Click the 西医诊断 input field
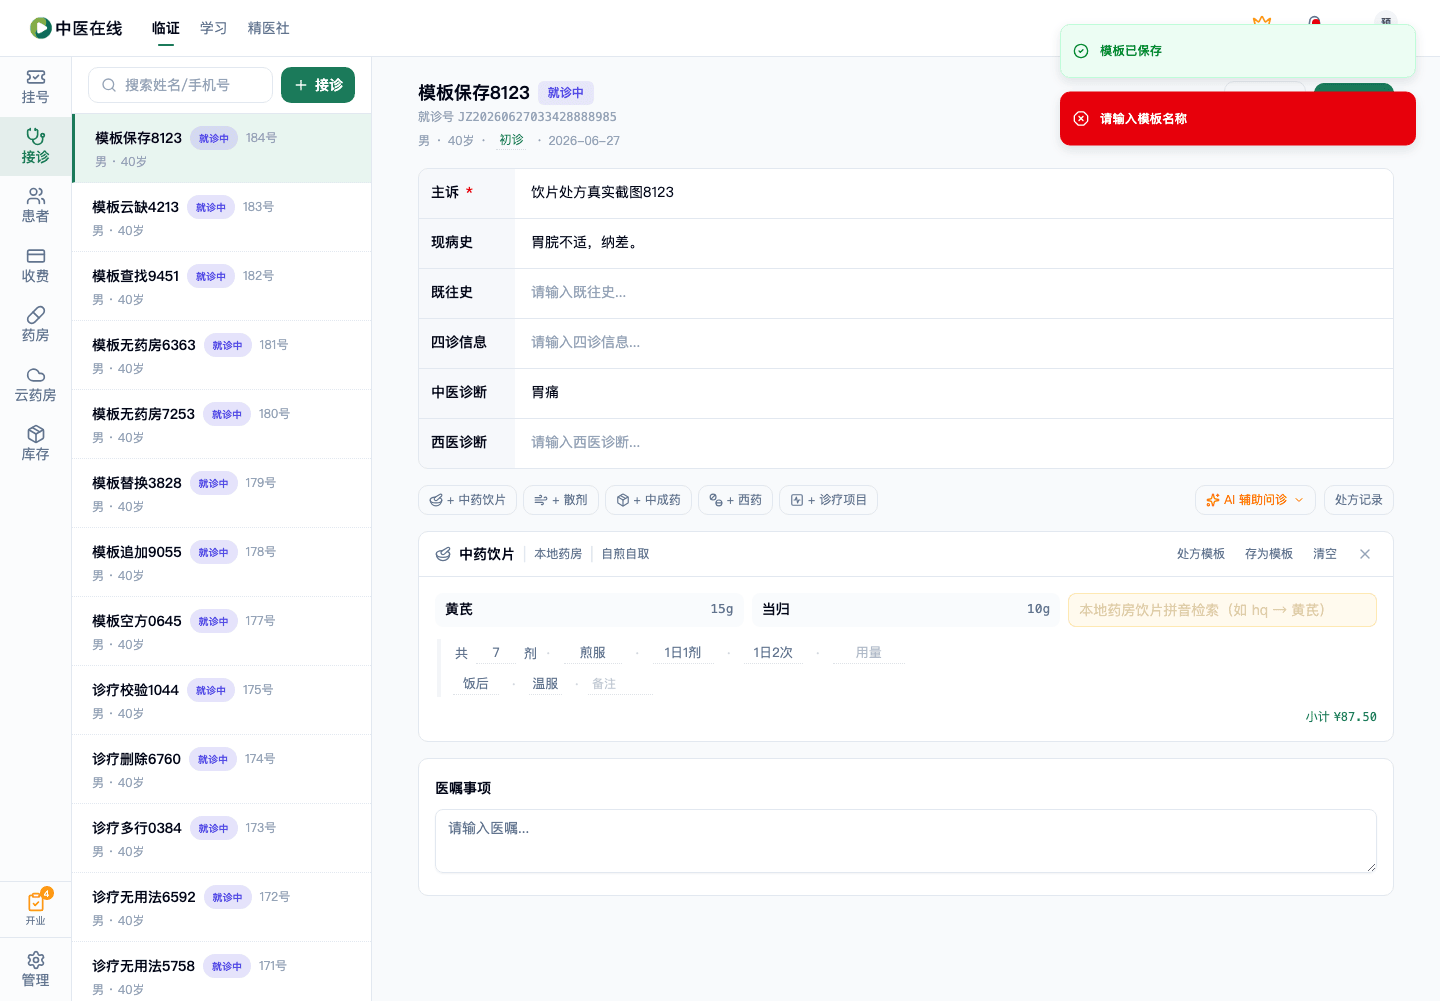The image size is (1440, 1001). click(953, 443)
